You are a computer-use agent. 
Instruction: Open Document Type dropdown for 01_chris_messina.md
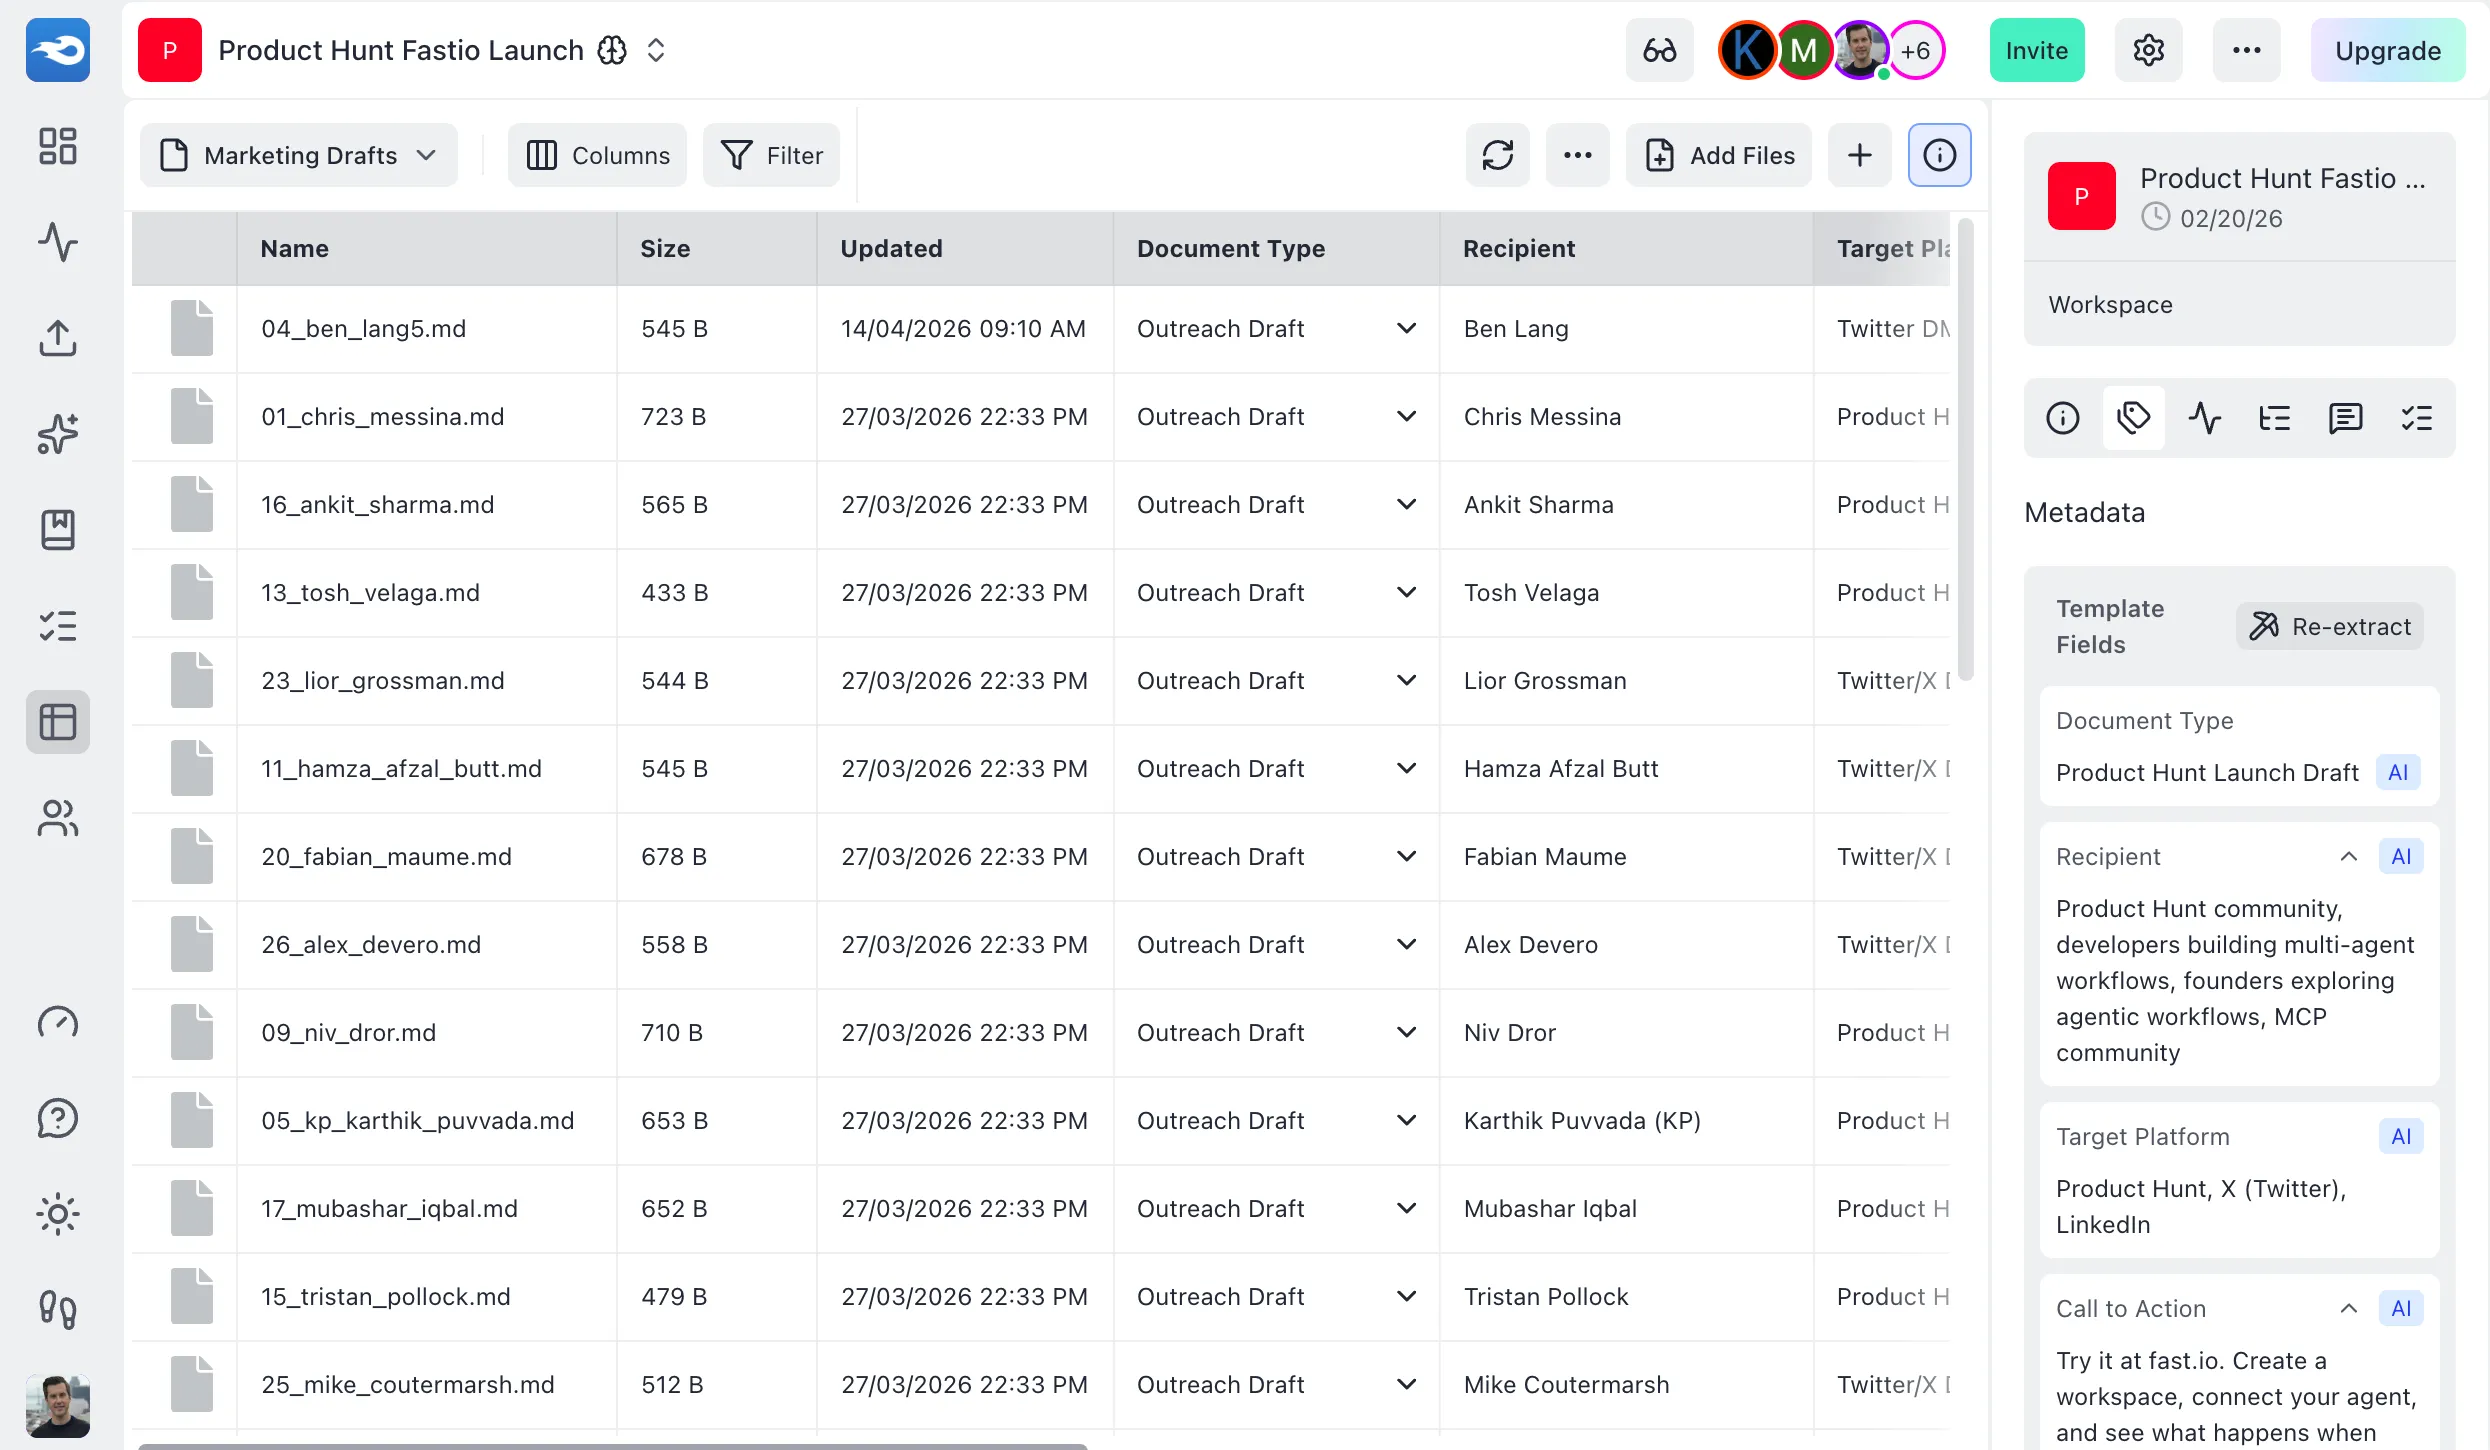(x=1406, y=416)
